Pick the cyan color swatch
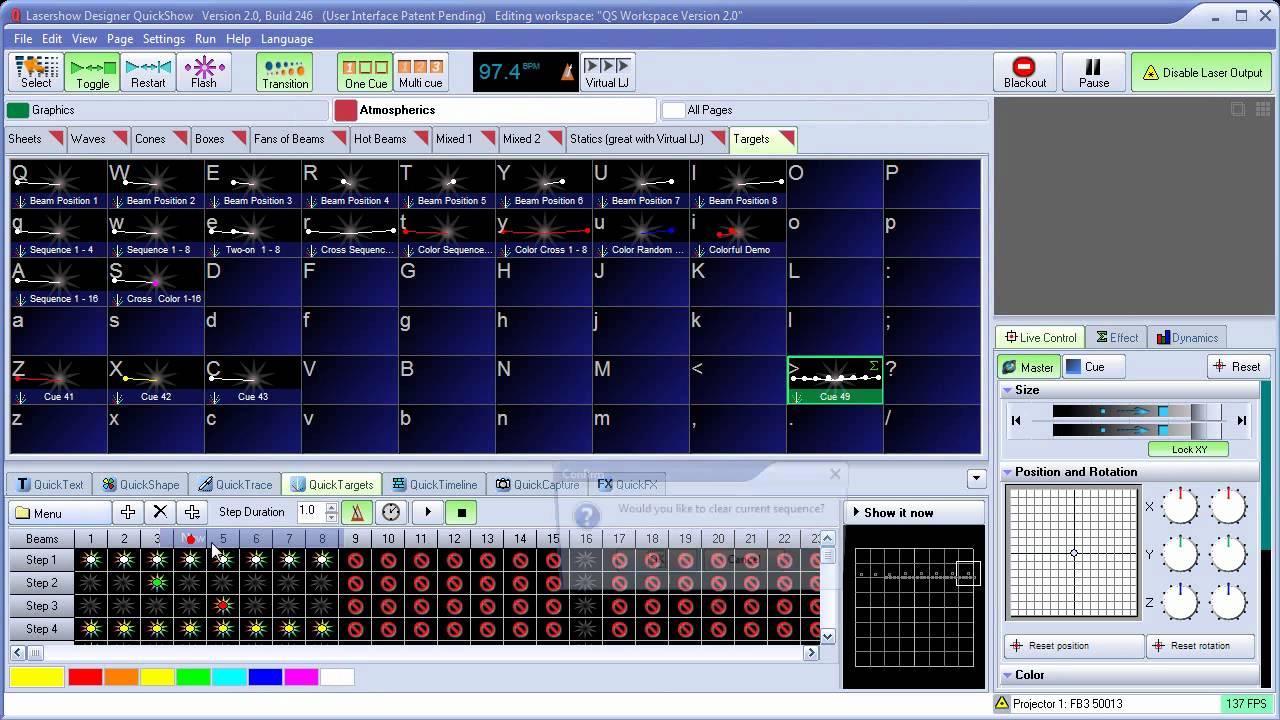 click(x=229, y=678)
